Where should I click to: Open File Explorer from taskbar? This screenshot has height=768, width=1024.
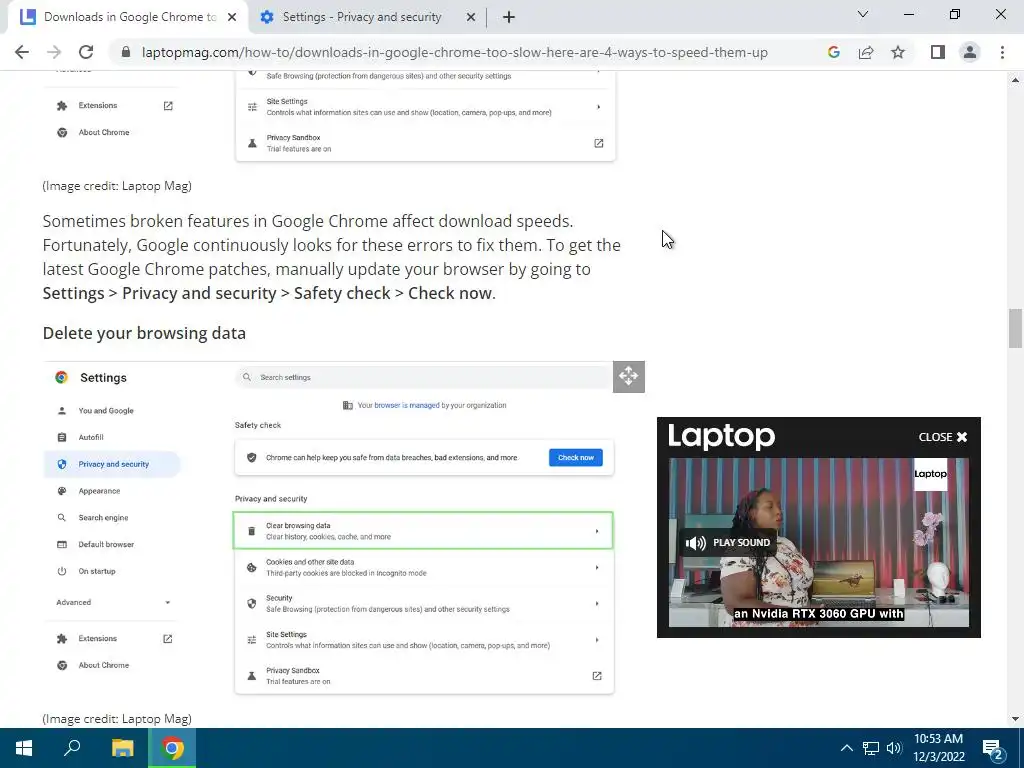point(122,748)
